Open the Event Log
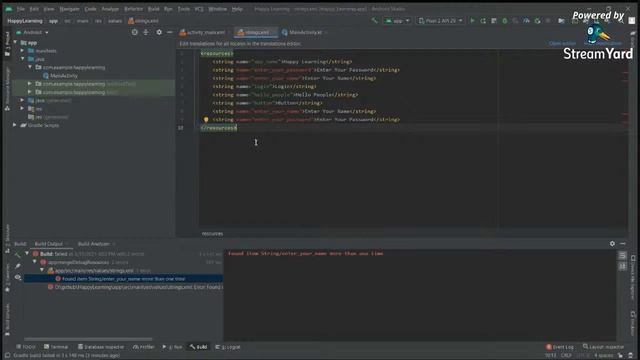 (x=560, y=347)
